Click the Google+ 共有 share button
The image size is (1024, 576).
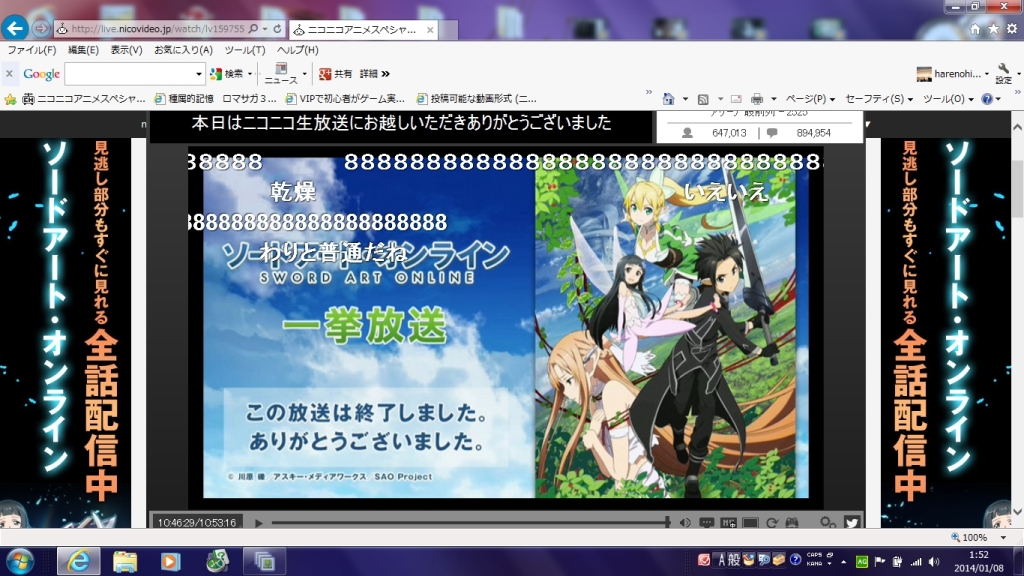336,74
